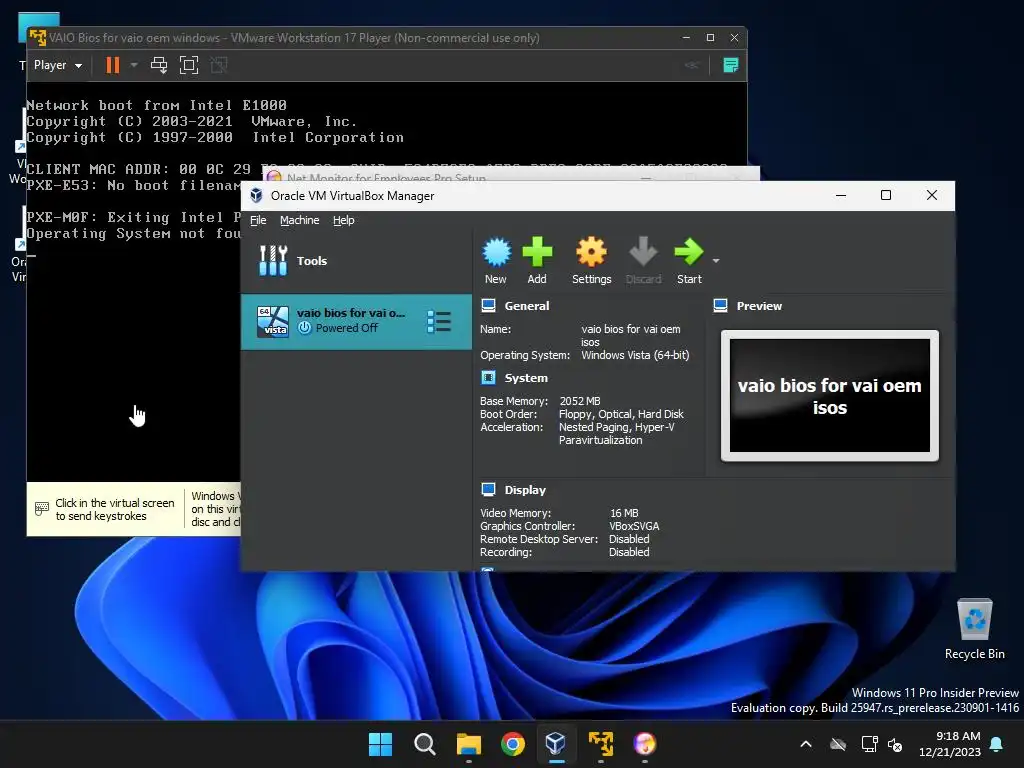Click the Graphics Controller value VBoxSVGA
This screenshot has width=1024, height=768.
(x=633, y=526)
